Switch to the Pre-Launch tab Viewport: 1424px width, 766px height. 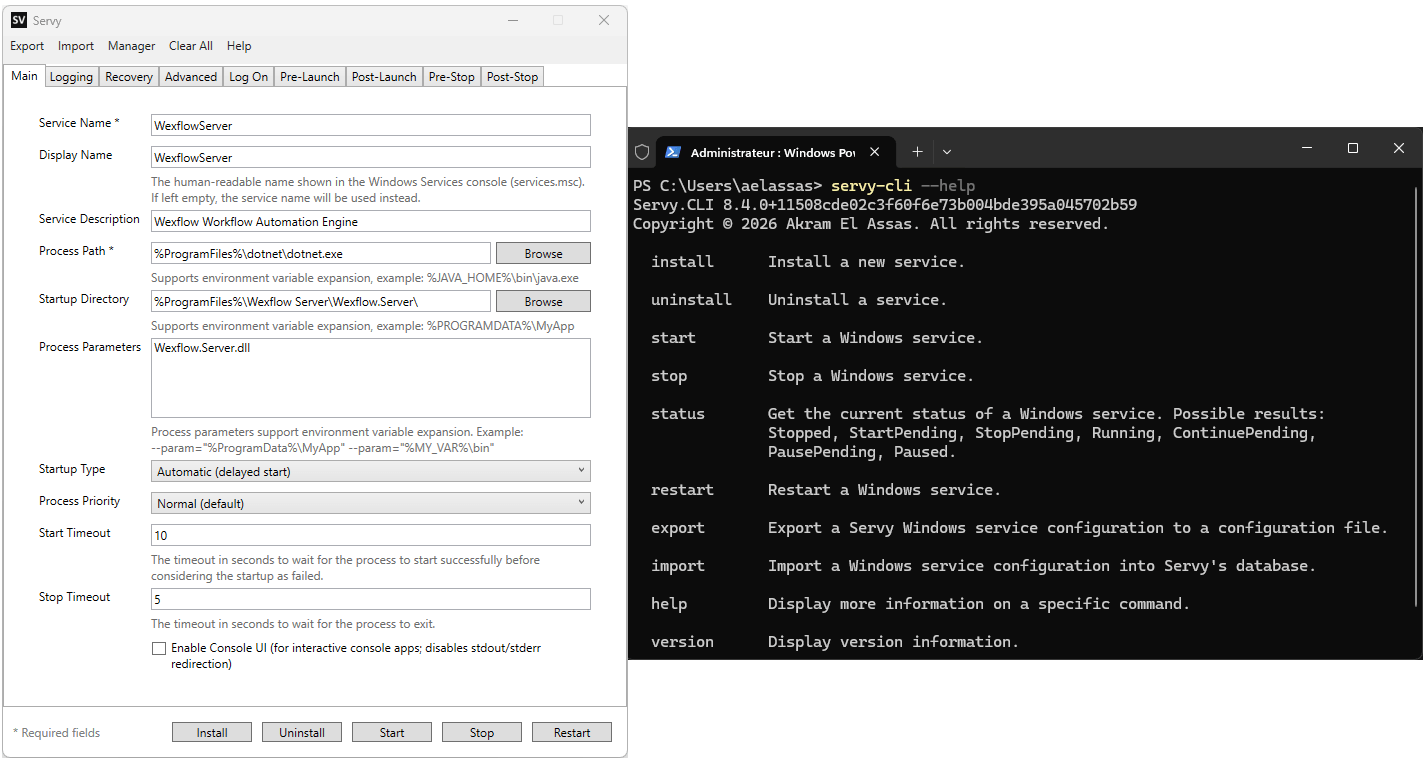coord(310,77)
